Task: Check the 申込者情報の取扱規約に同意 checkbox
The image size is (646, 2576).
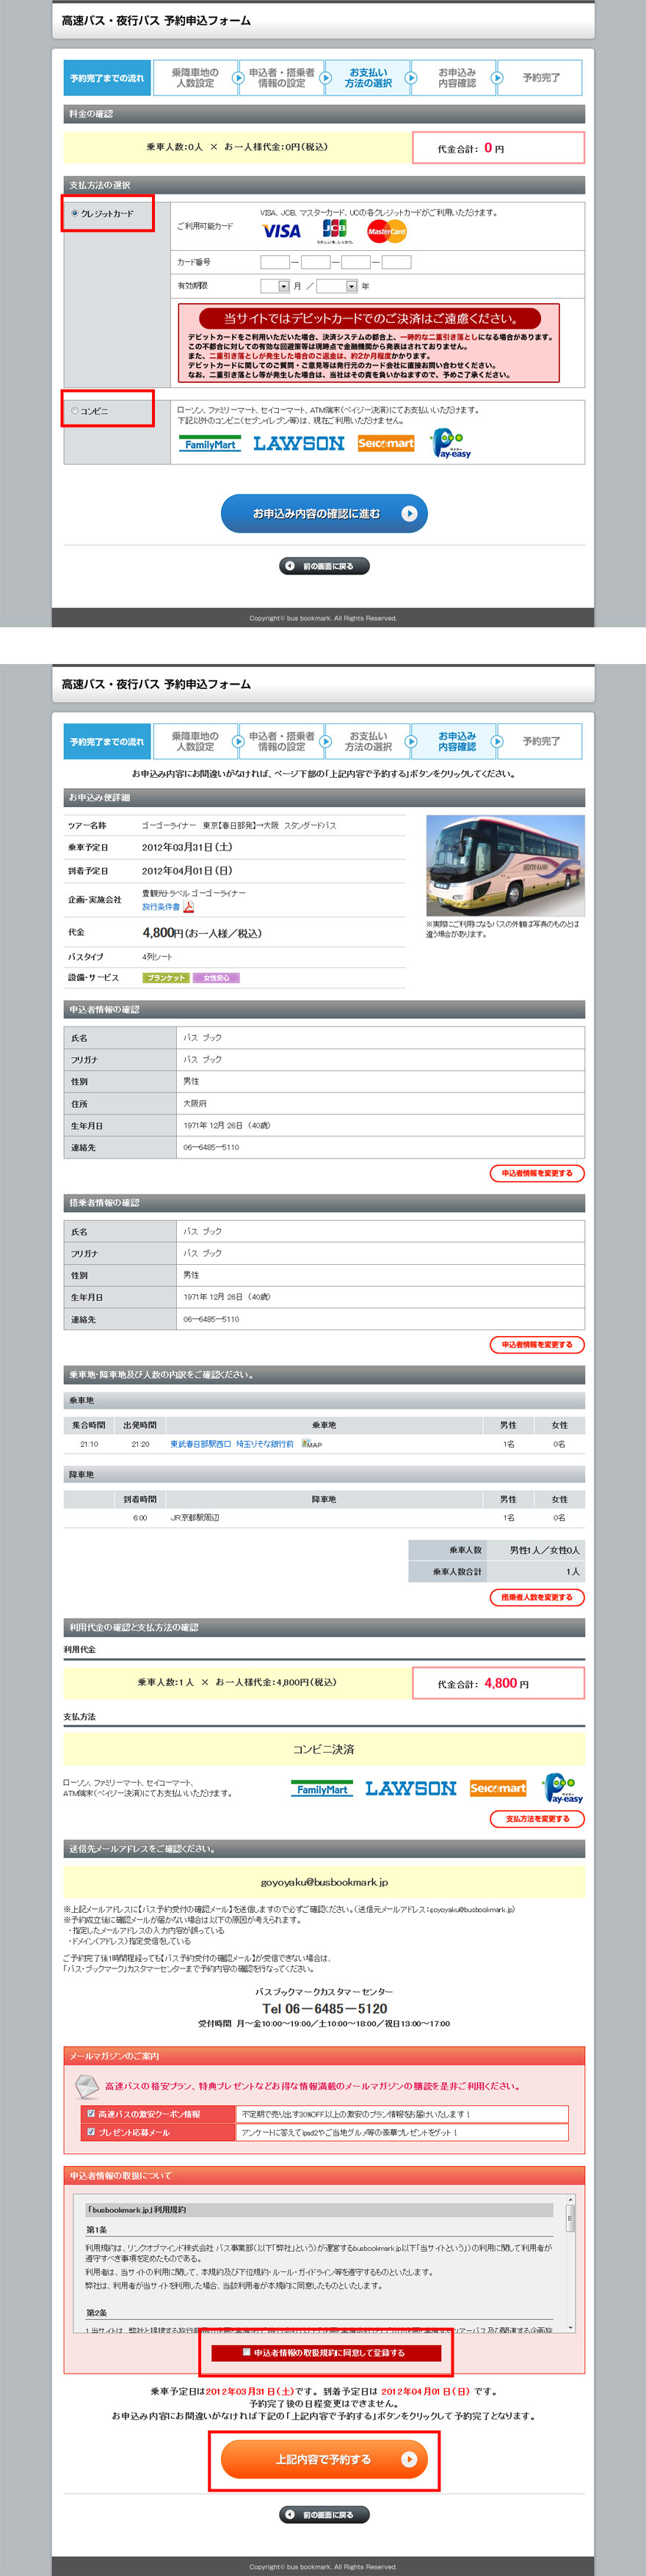Action: 246,2352
